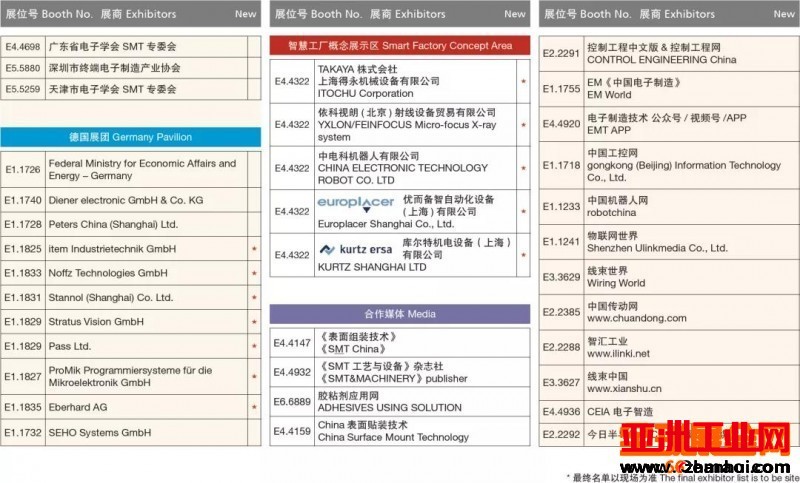The width and height of the screenshot is (800, 483).
Task: Select the 德国展团 Germany Pavilion section banner
Action: pos(131,137)
